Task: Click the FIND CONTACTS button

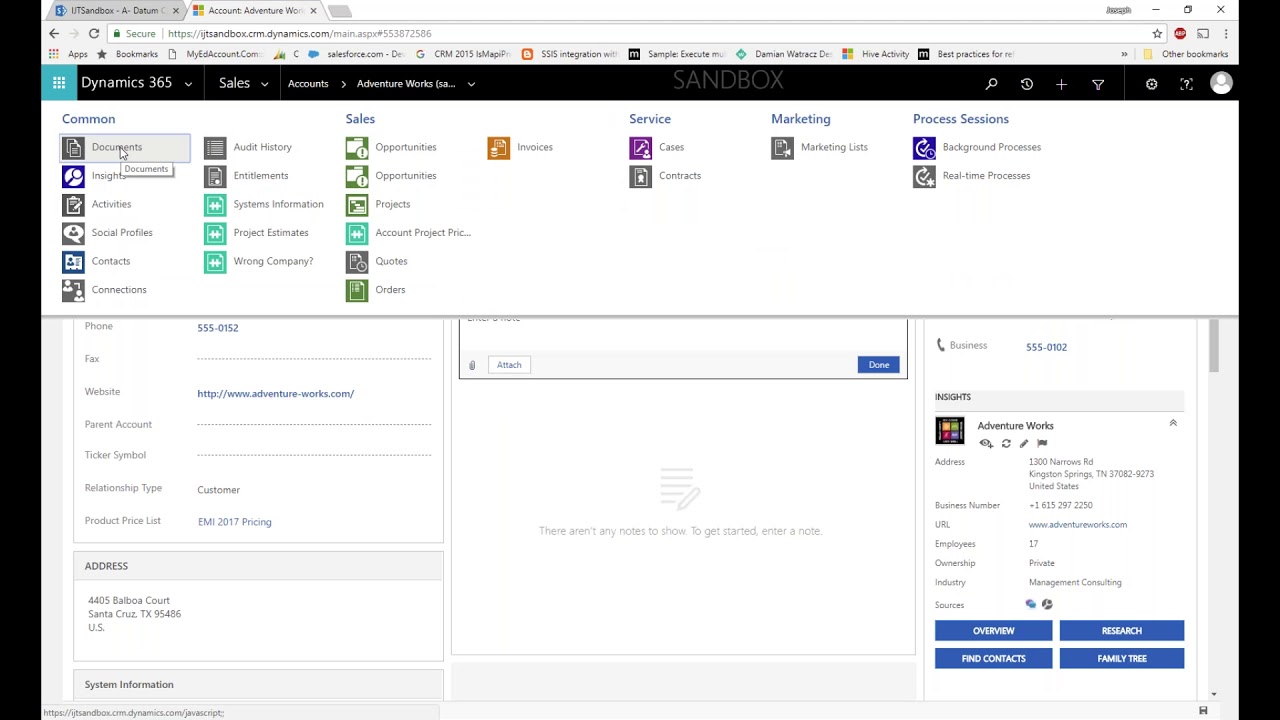Action: click(993, 659)
